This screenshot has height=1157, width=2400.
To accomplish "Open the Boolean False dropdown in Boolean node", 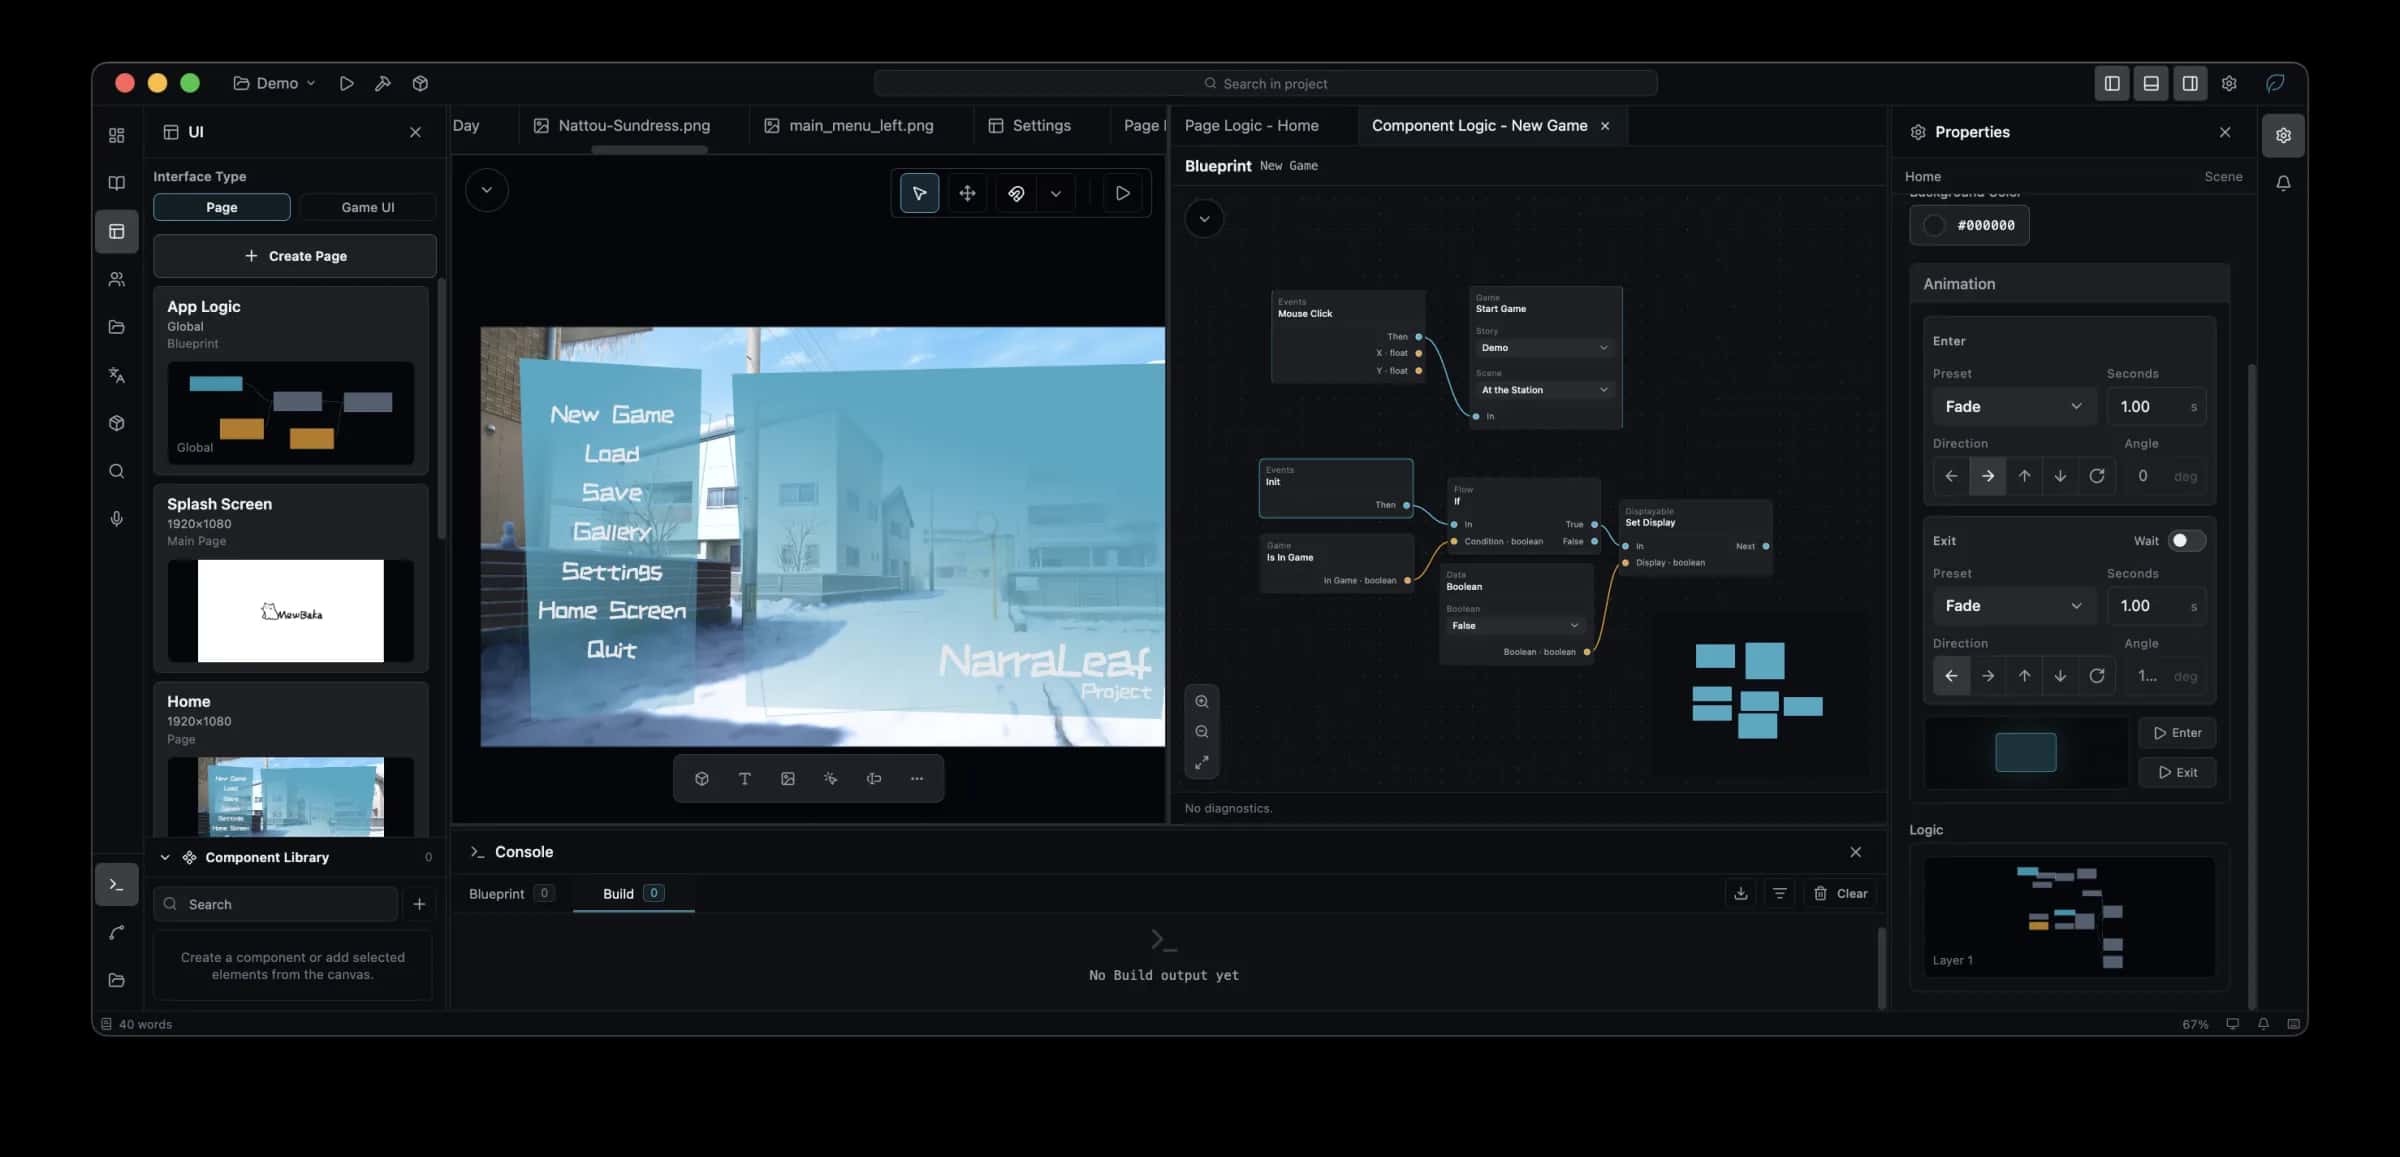I will pyautogui.click(x=1515, y=626).
